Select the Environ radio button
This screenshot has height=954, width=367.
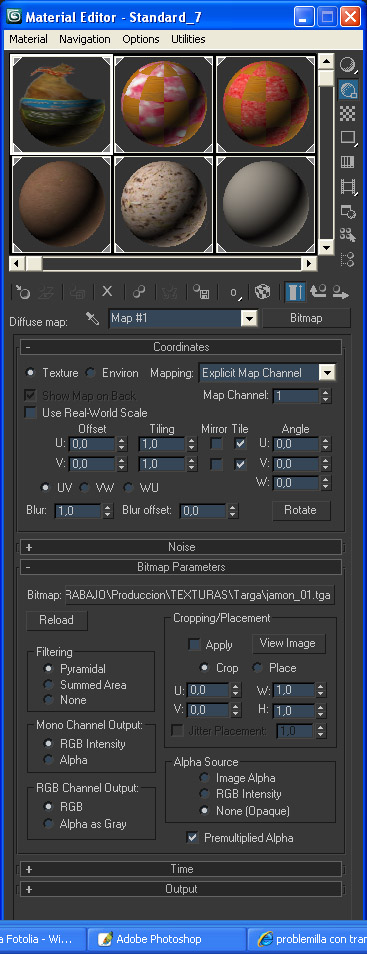coord(90,373)
